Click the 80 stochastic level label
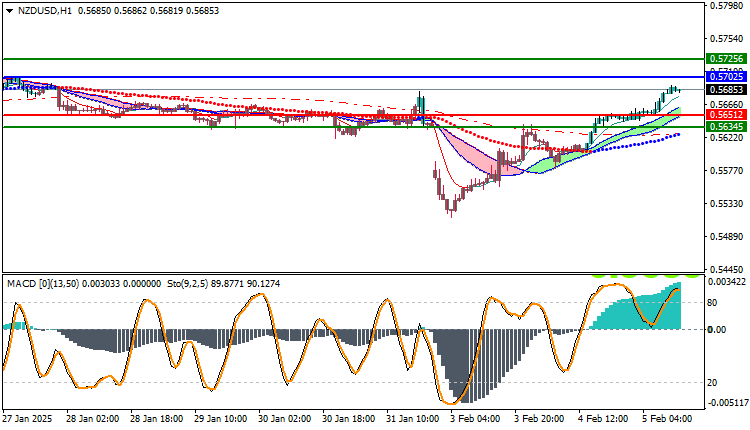 712,303
